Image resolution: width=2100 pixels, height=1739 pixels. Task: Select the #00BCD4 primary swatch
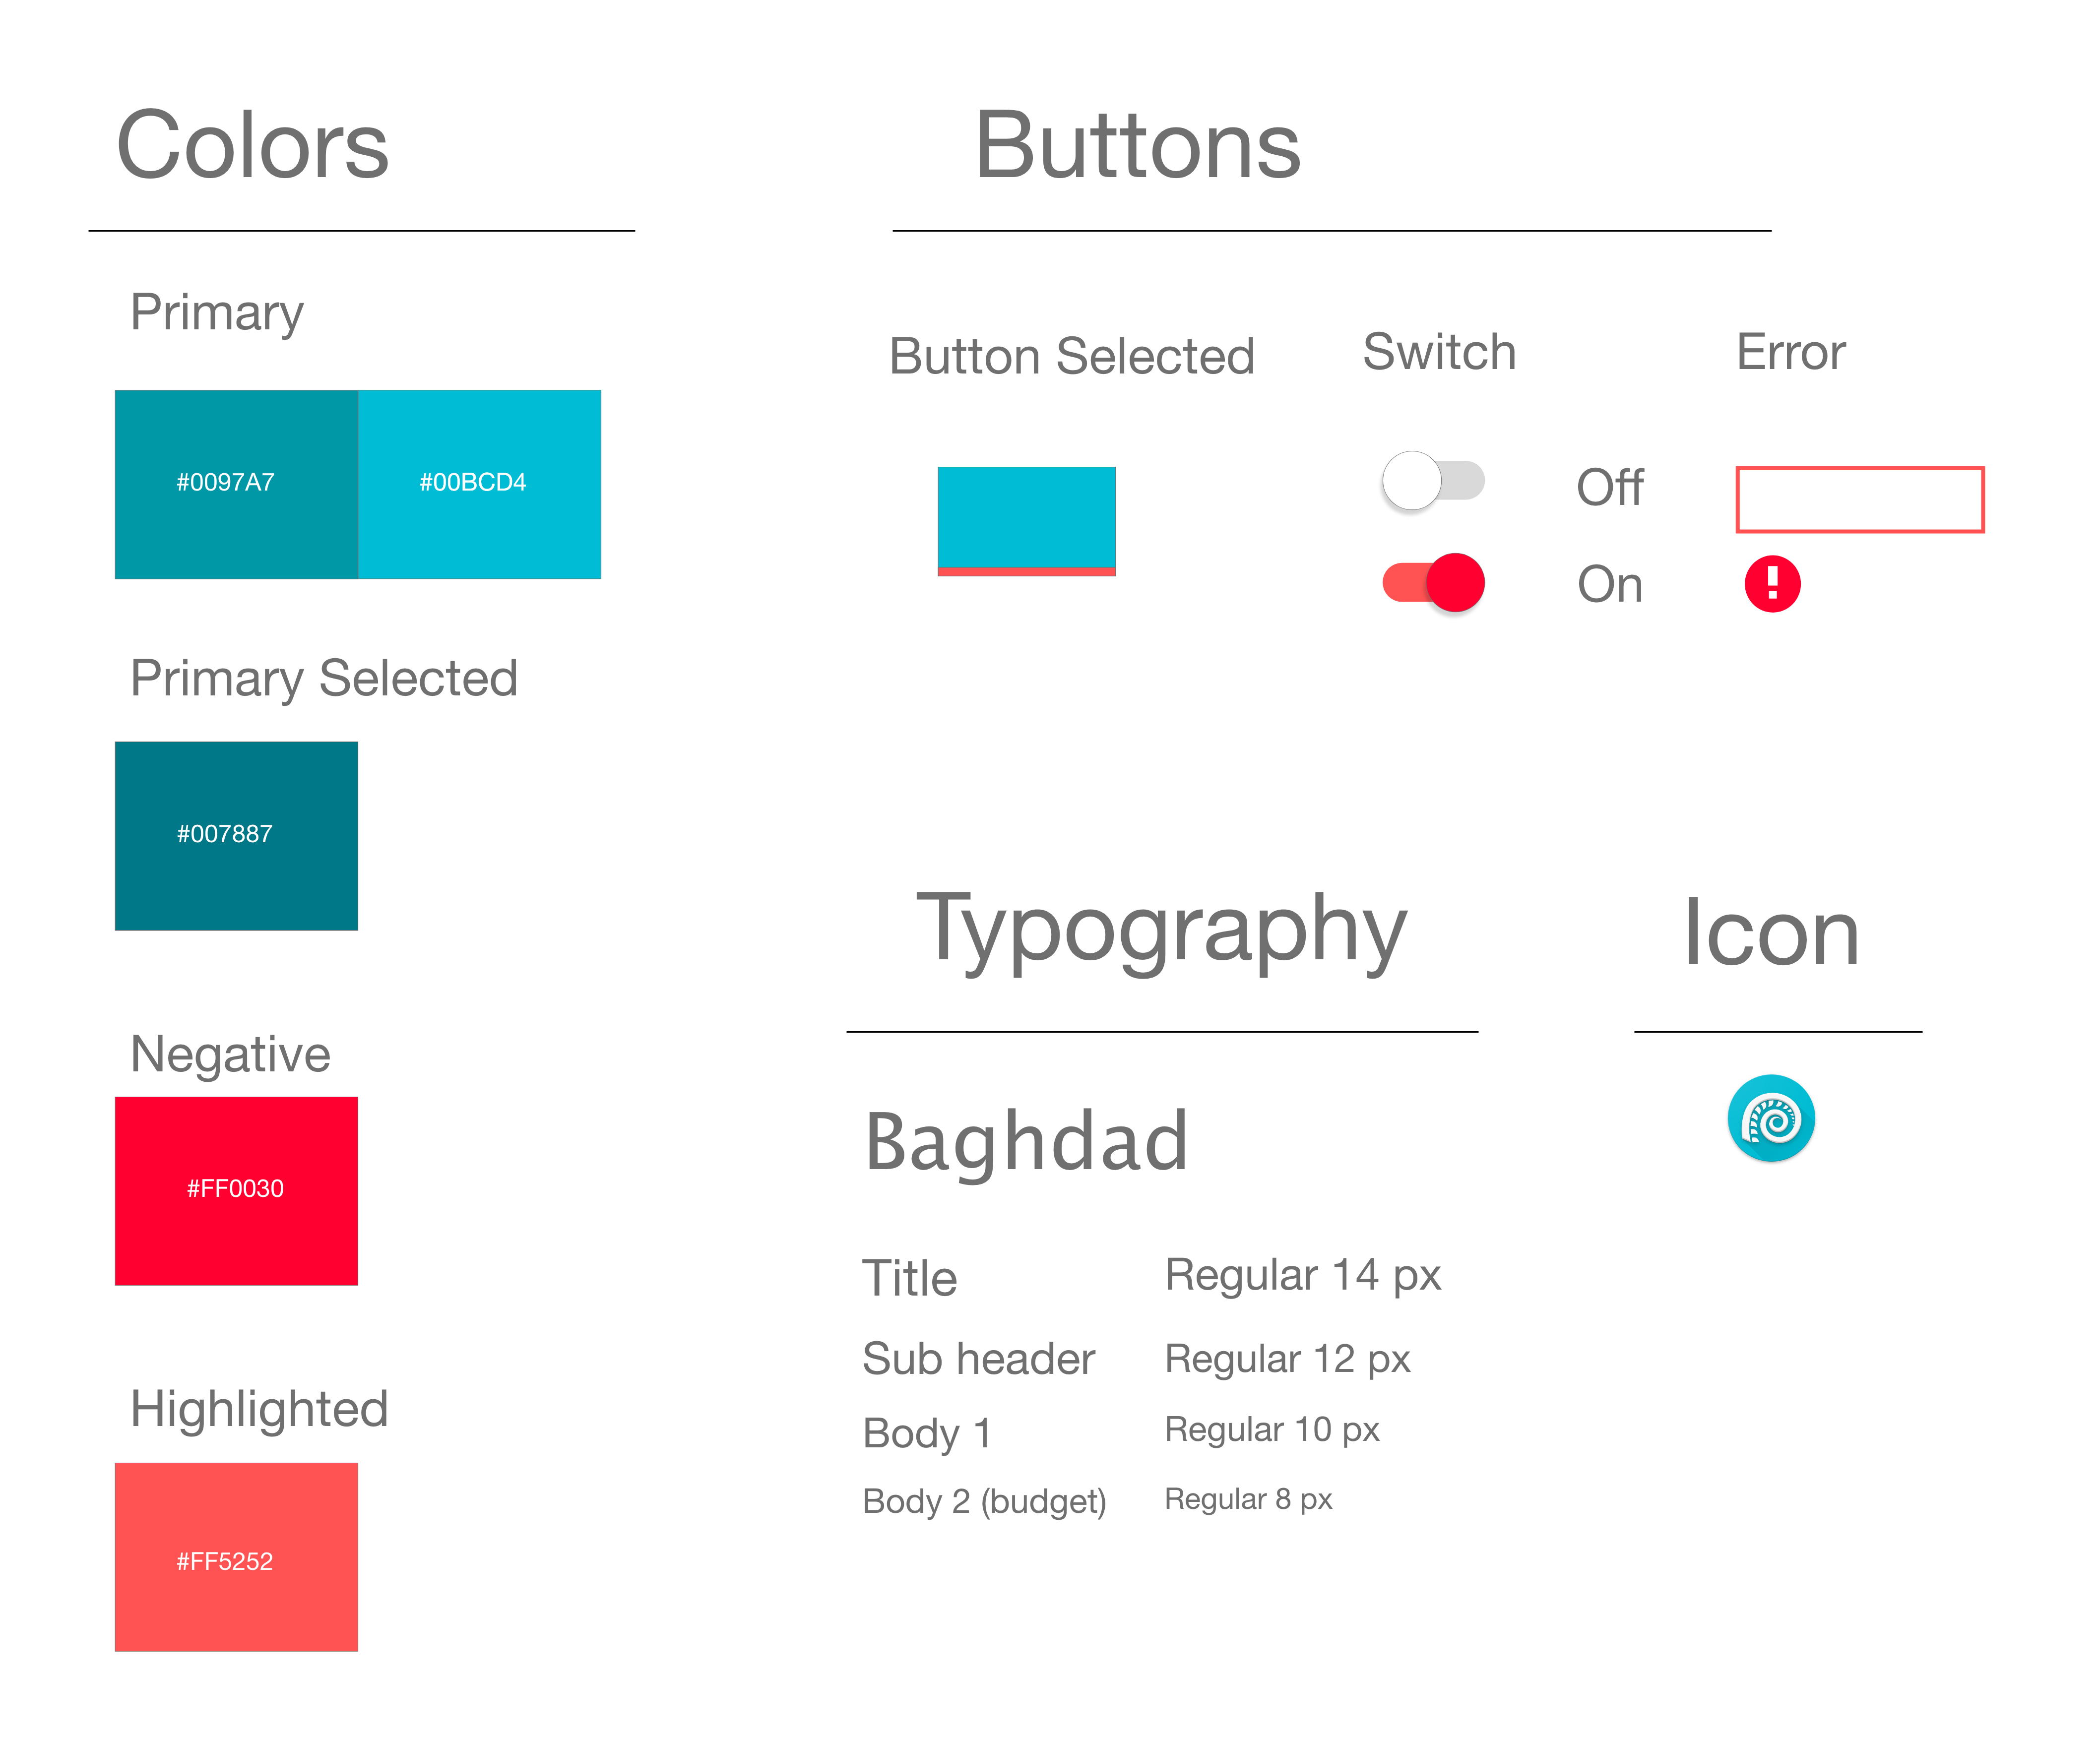click(480, 484)
